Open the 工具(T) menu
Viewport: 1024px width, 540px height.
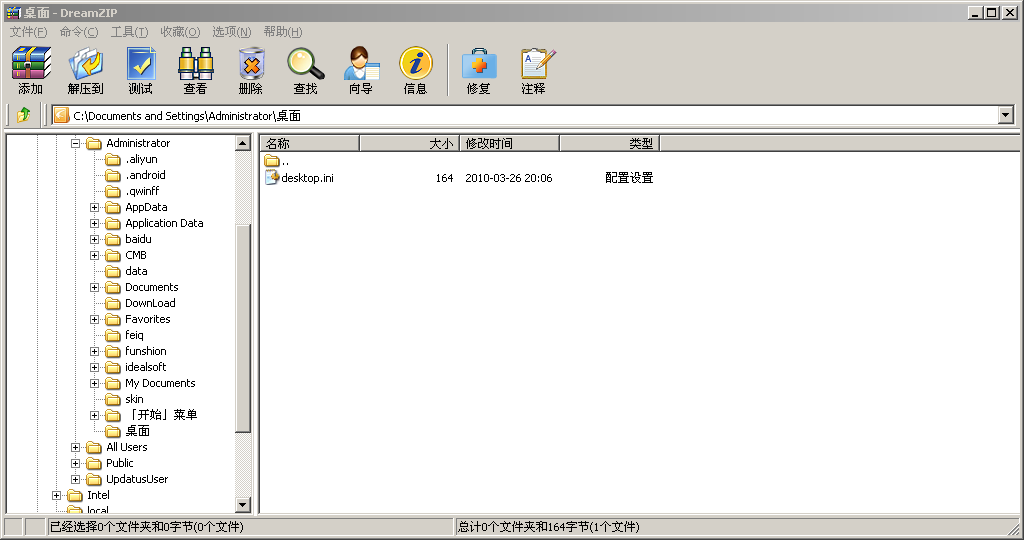coord(129,32)
